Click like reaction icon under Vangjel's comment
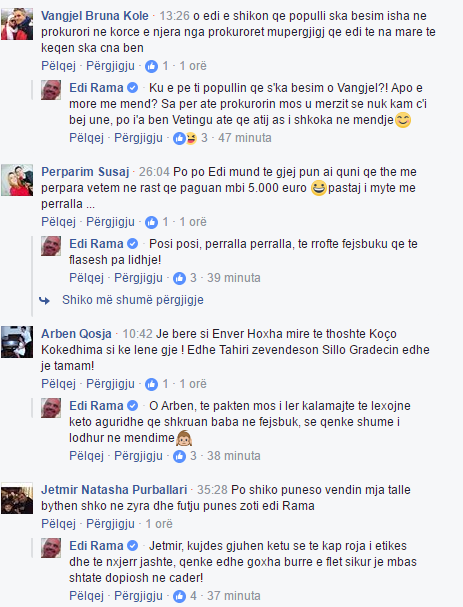Screen dimensions: 463x607 coord(151,66)
